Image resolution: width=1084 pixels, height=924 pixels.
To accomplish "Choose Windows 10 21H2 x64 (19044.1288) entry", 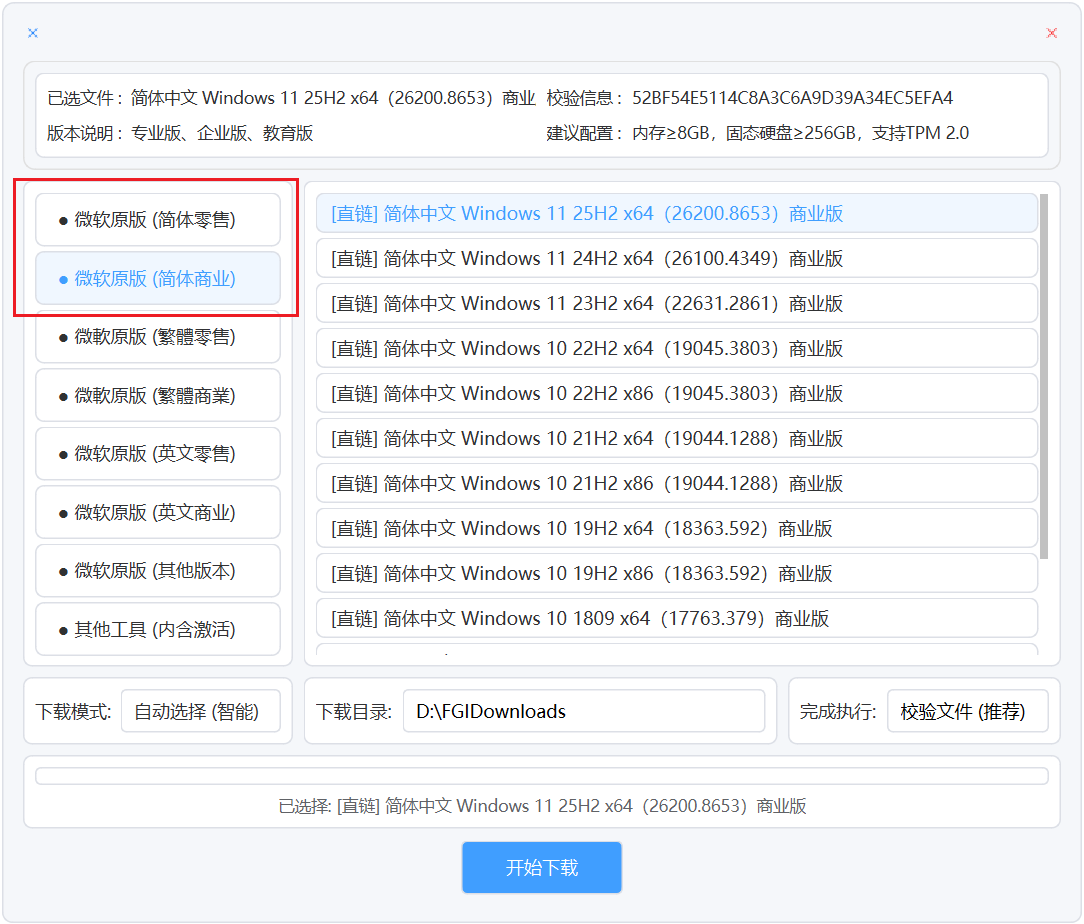I will click(677, 438).
